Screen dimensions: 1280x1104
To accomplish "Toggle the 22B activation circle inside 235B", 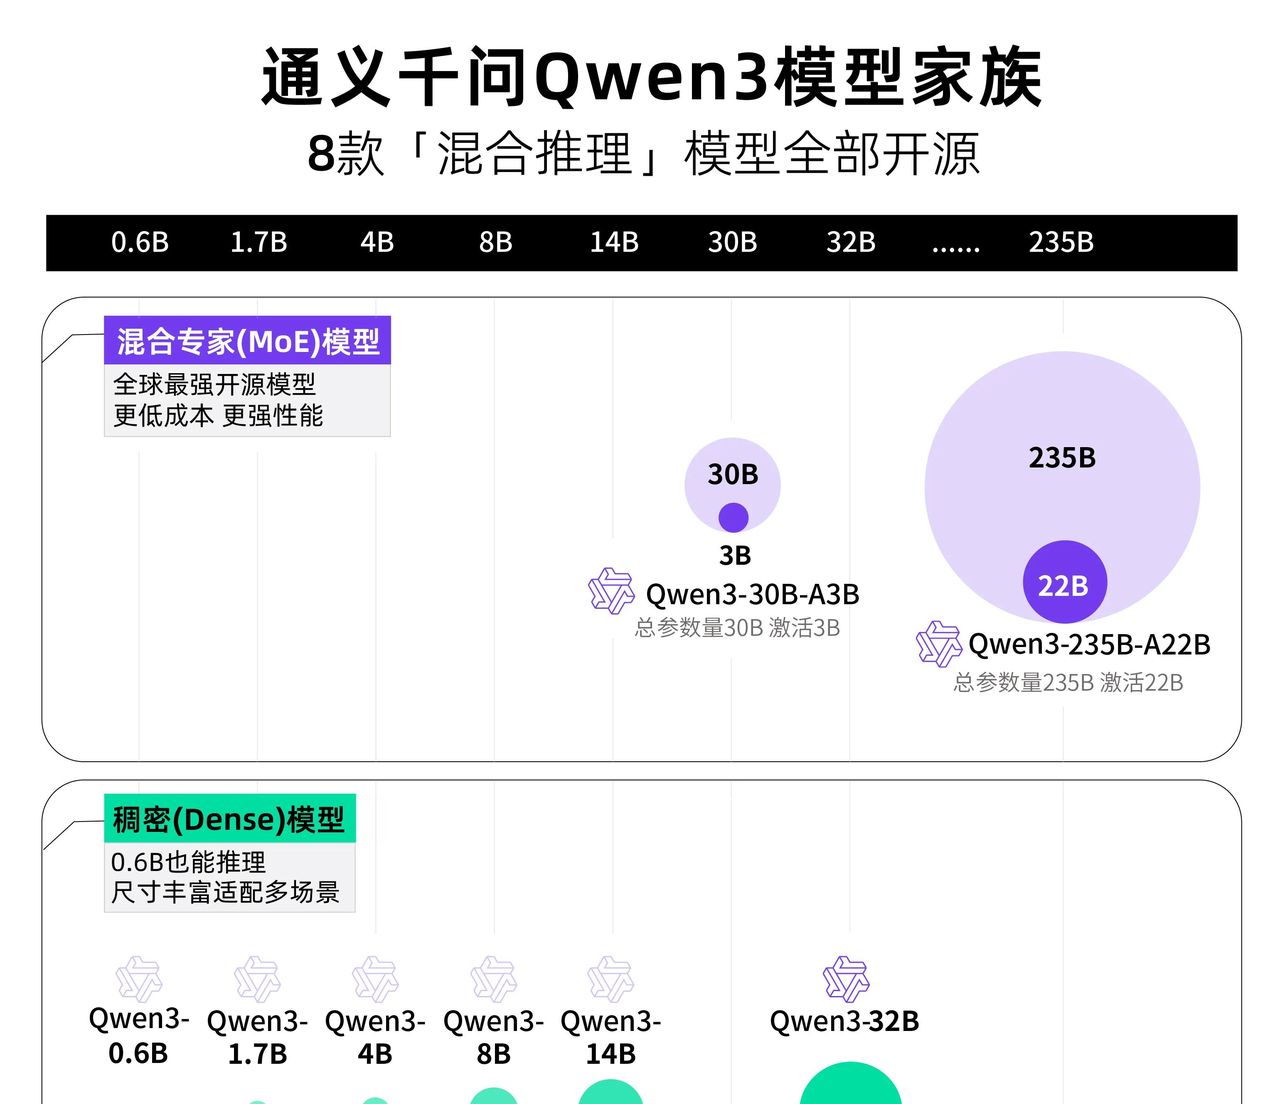I will (x=1065, y=581).
